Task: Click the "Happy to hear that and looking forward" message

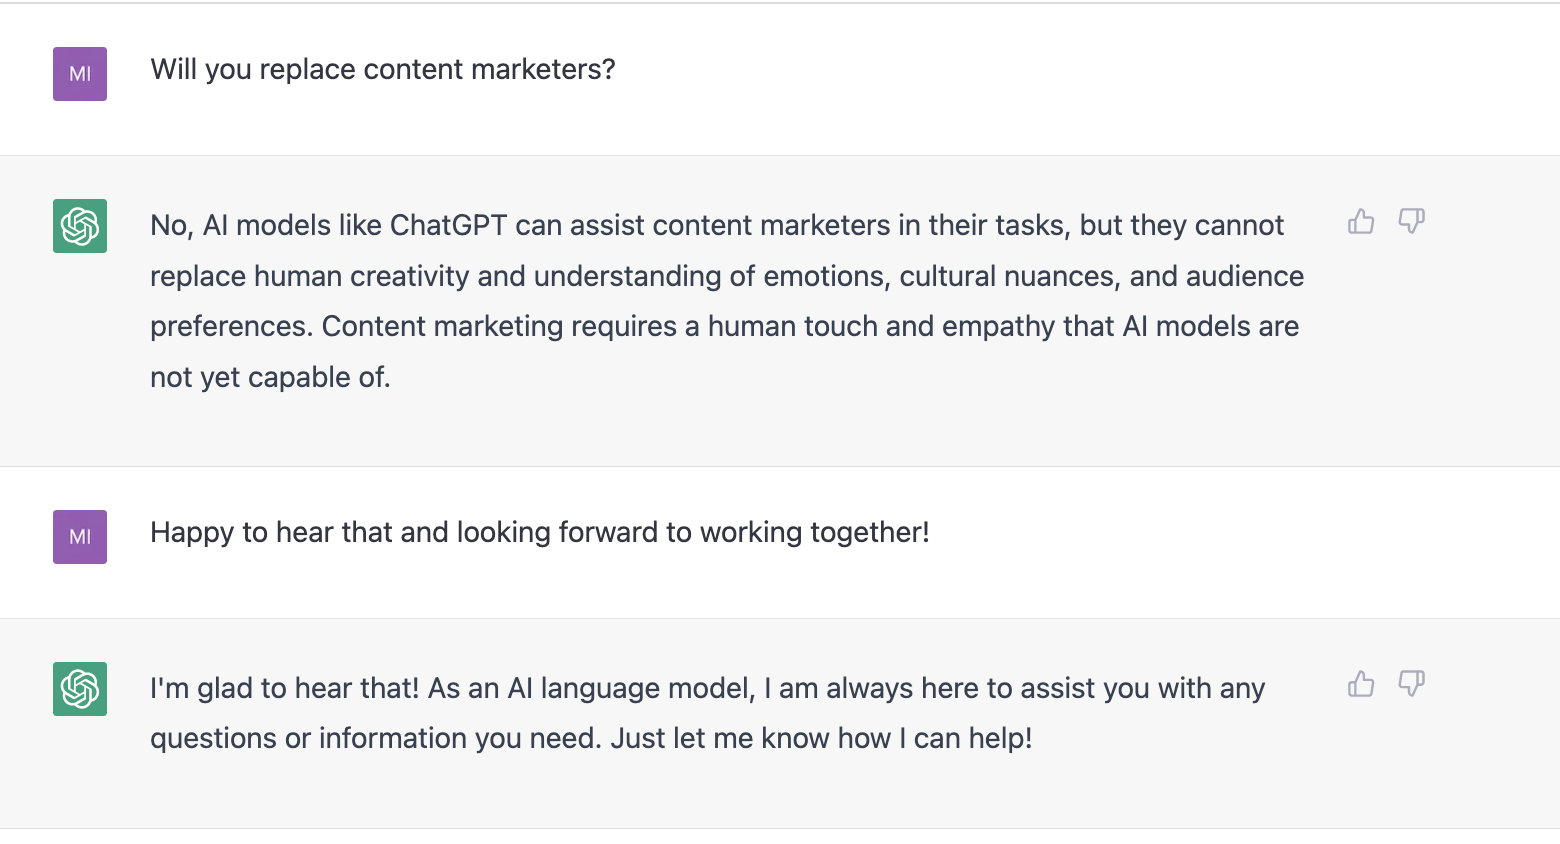Action: click(x=540, y=533)
